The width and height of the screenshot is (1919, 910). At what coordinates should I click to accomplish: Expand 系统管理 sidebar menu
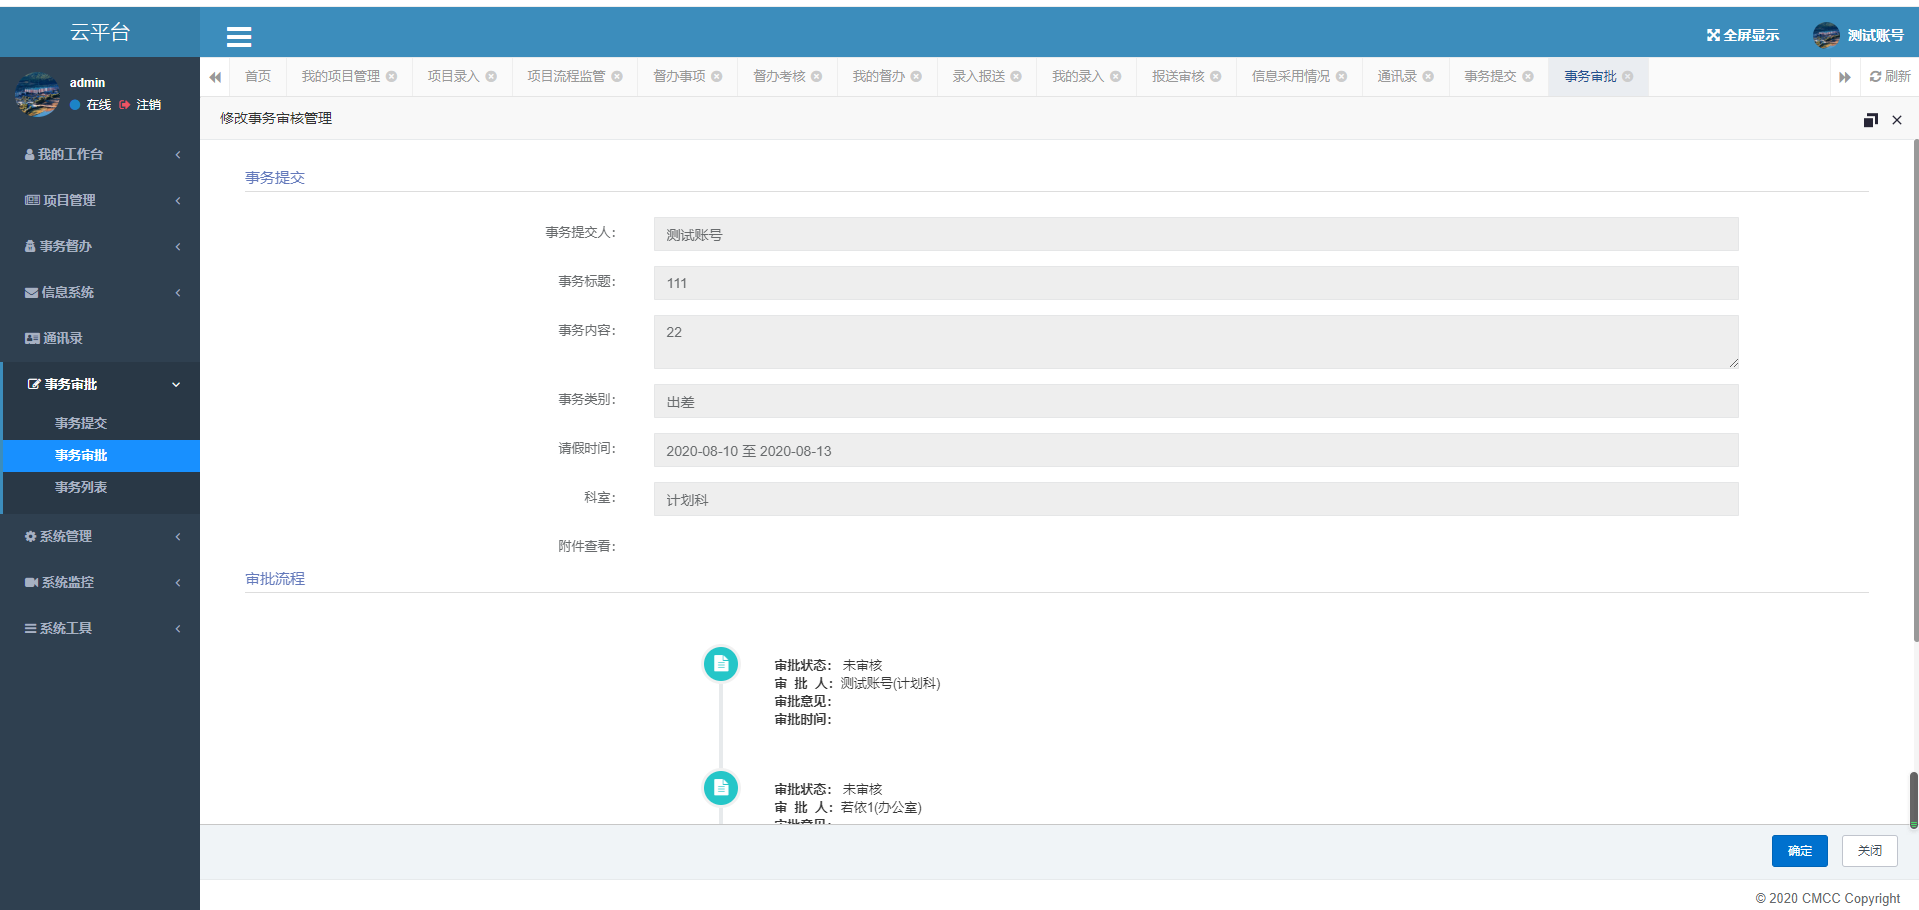click(x=100, y=536)
